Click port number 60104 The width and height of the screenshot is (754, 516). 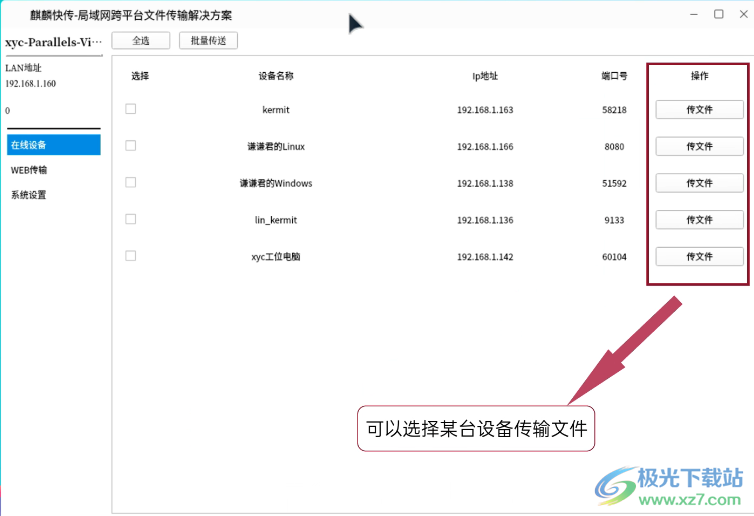click(x=614, y=257)
